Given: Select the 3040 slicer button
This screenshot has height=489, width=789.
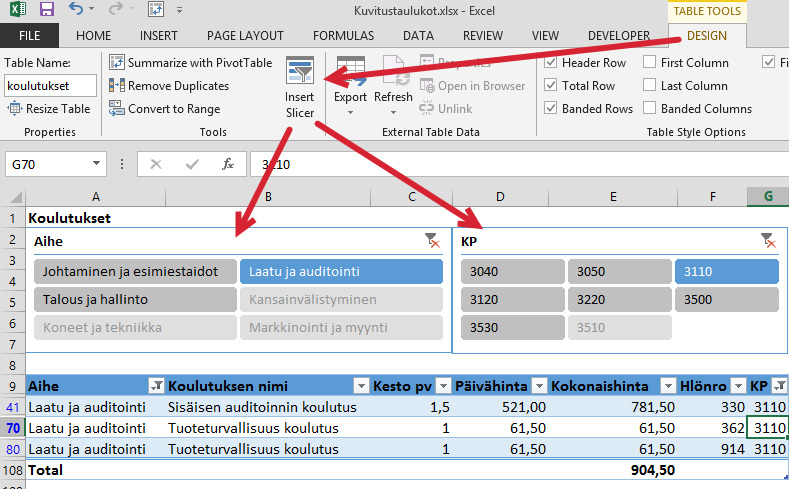Looking at the screenshot, I should tap(511, 271).
